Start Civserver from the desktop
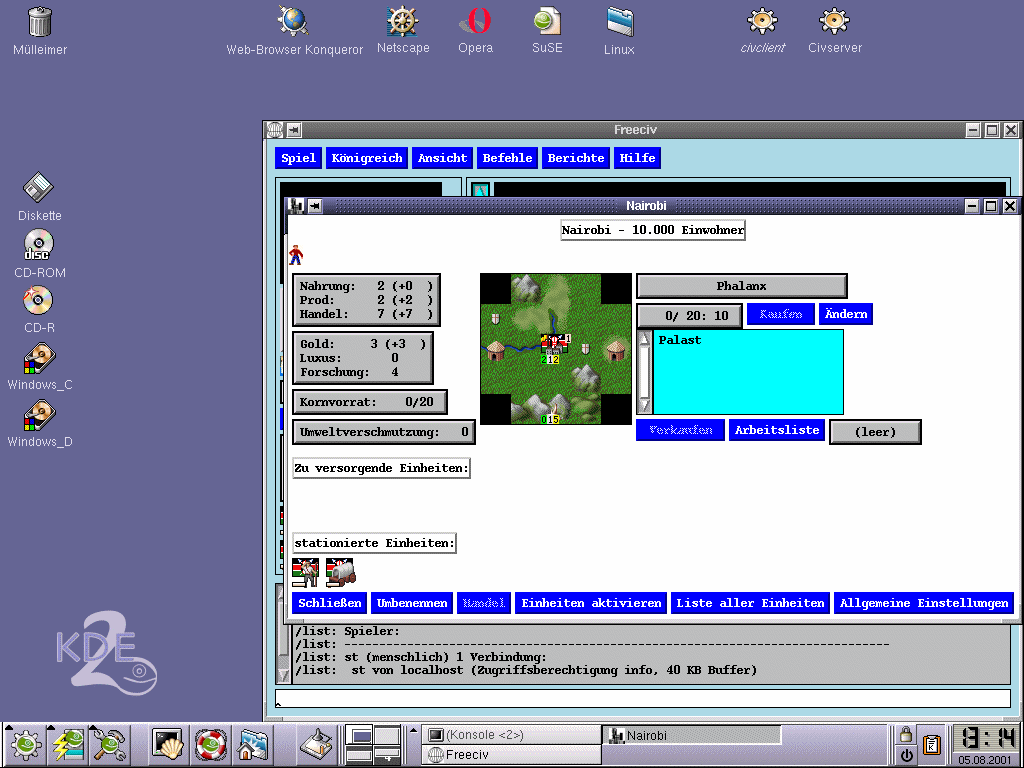Viewport: 1024px width, 768px height. pos(834,21)
